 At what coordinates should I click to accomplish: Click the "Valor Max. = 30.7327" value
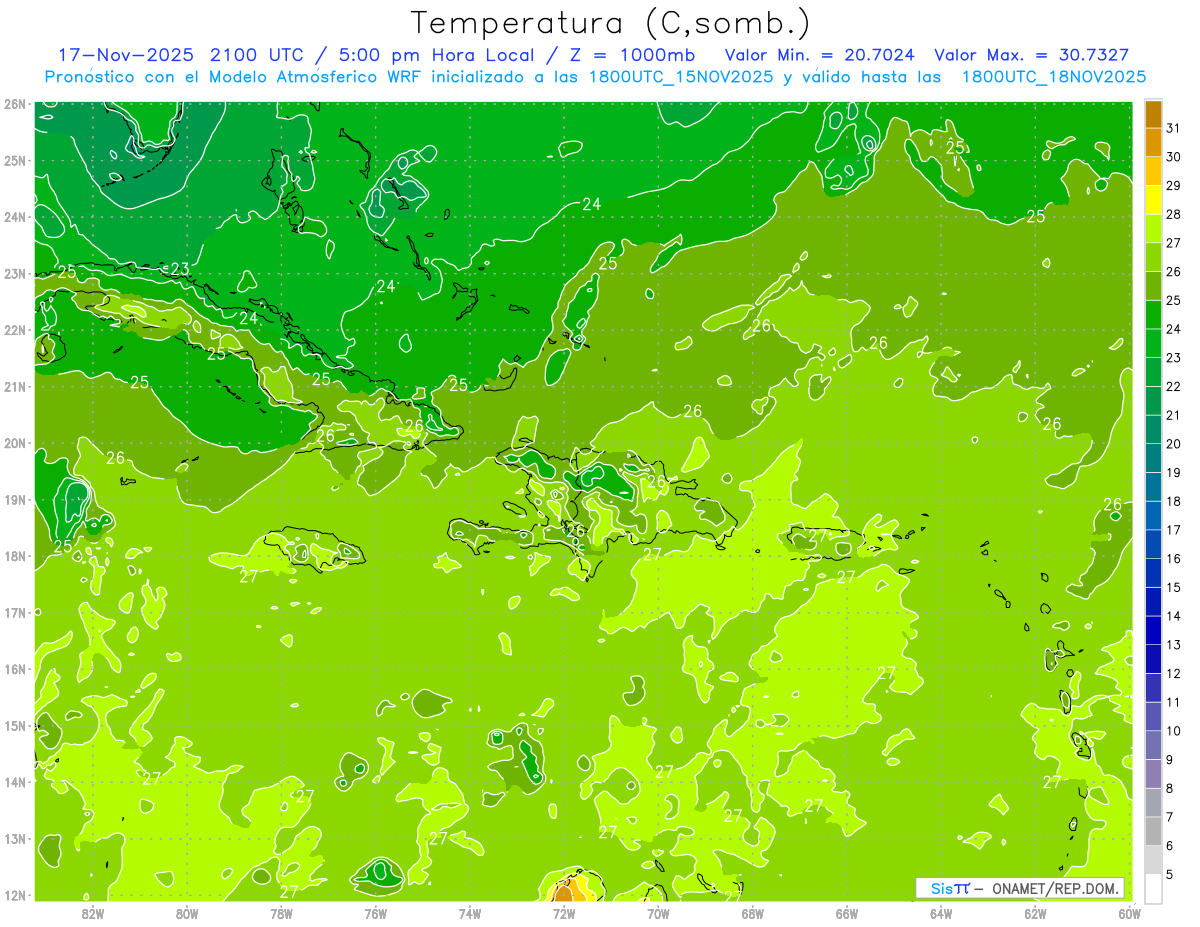click(1032, 55)
